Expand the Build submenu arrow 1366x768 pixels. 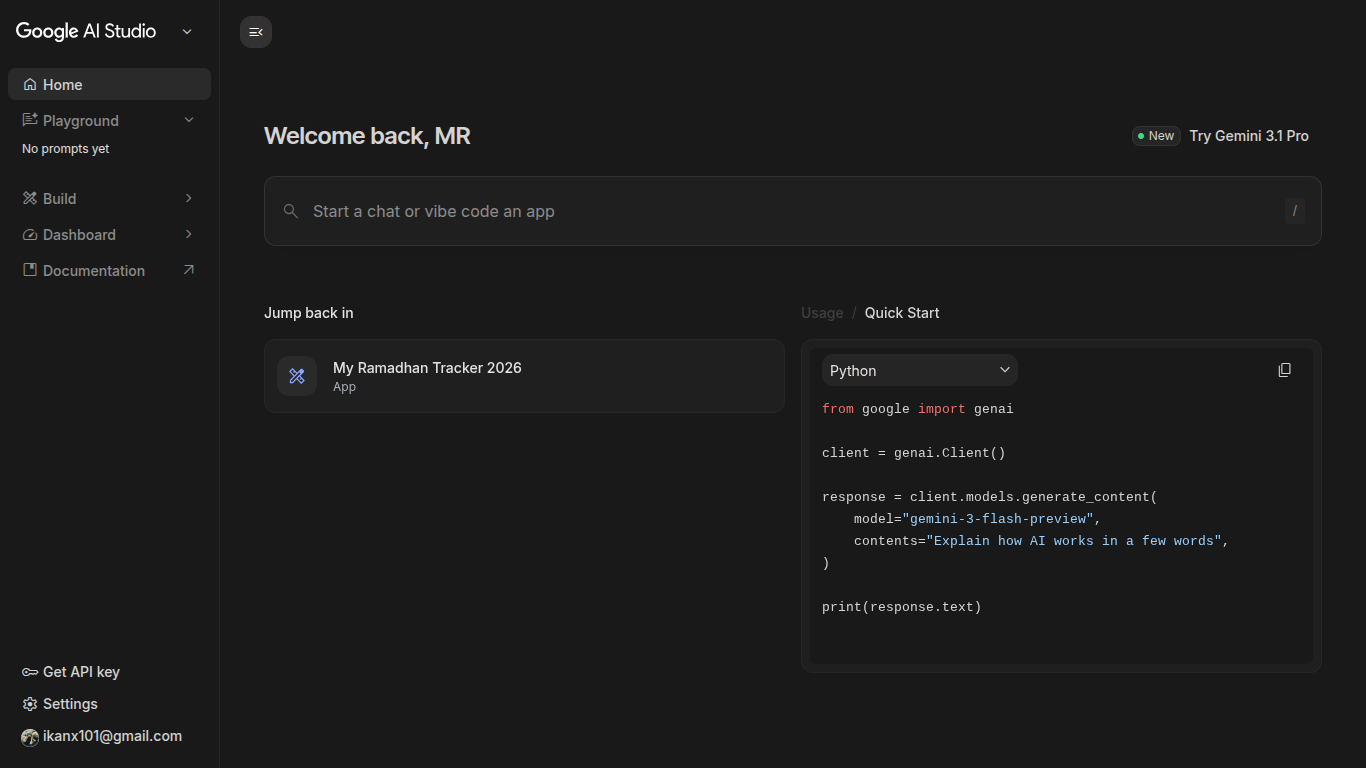[x=189, y=198]
